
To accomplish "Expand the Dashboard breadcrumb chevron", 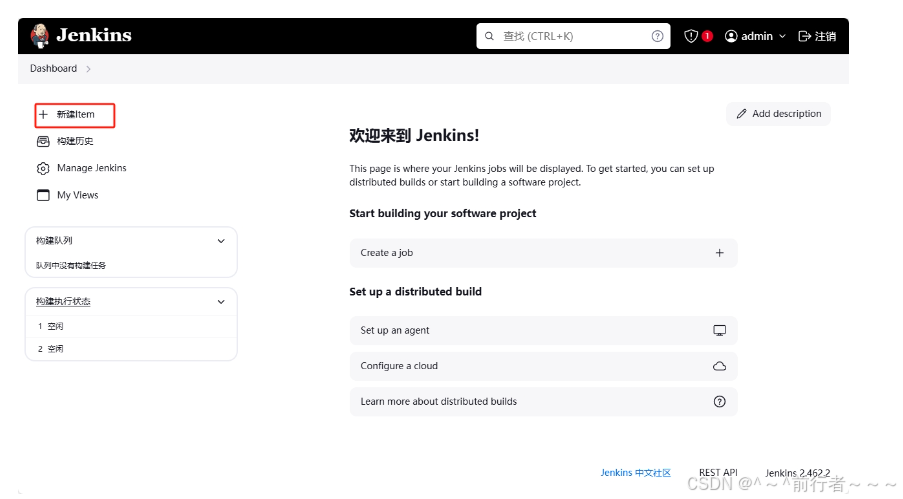I will click(88, 69).
